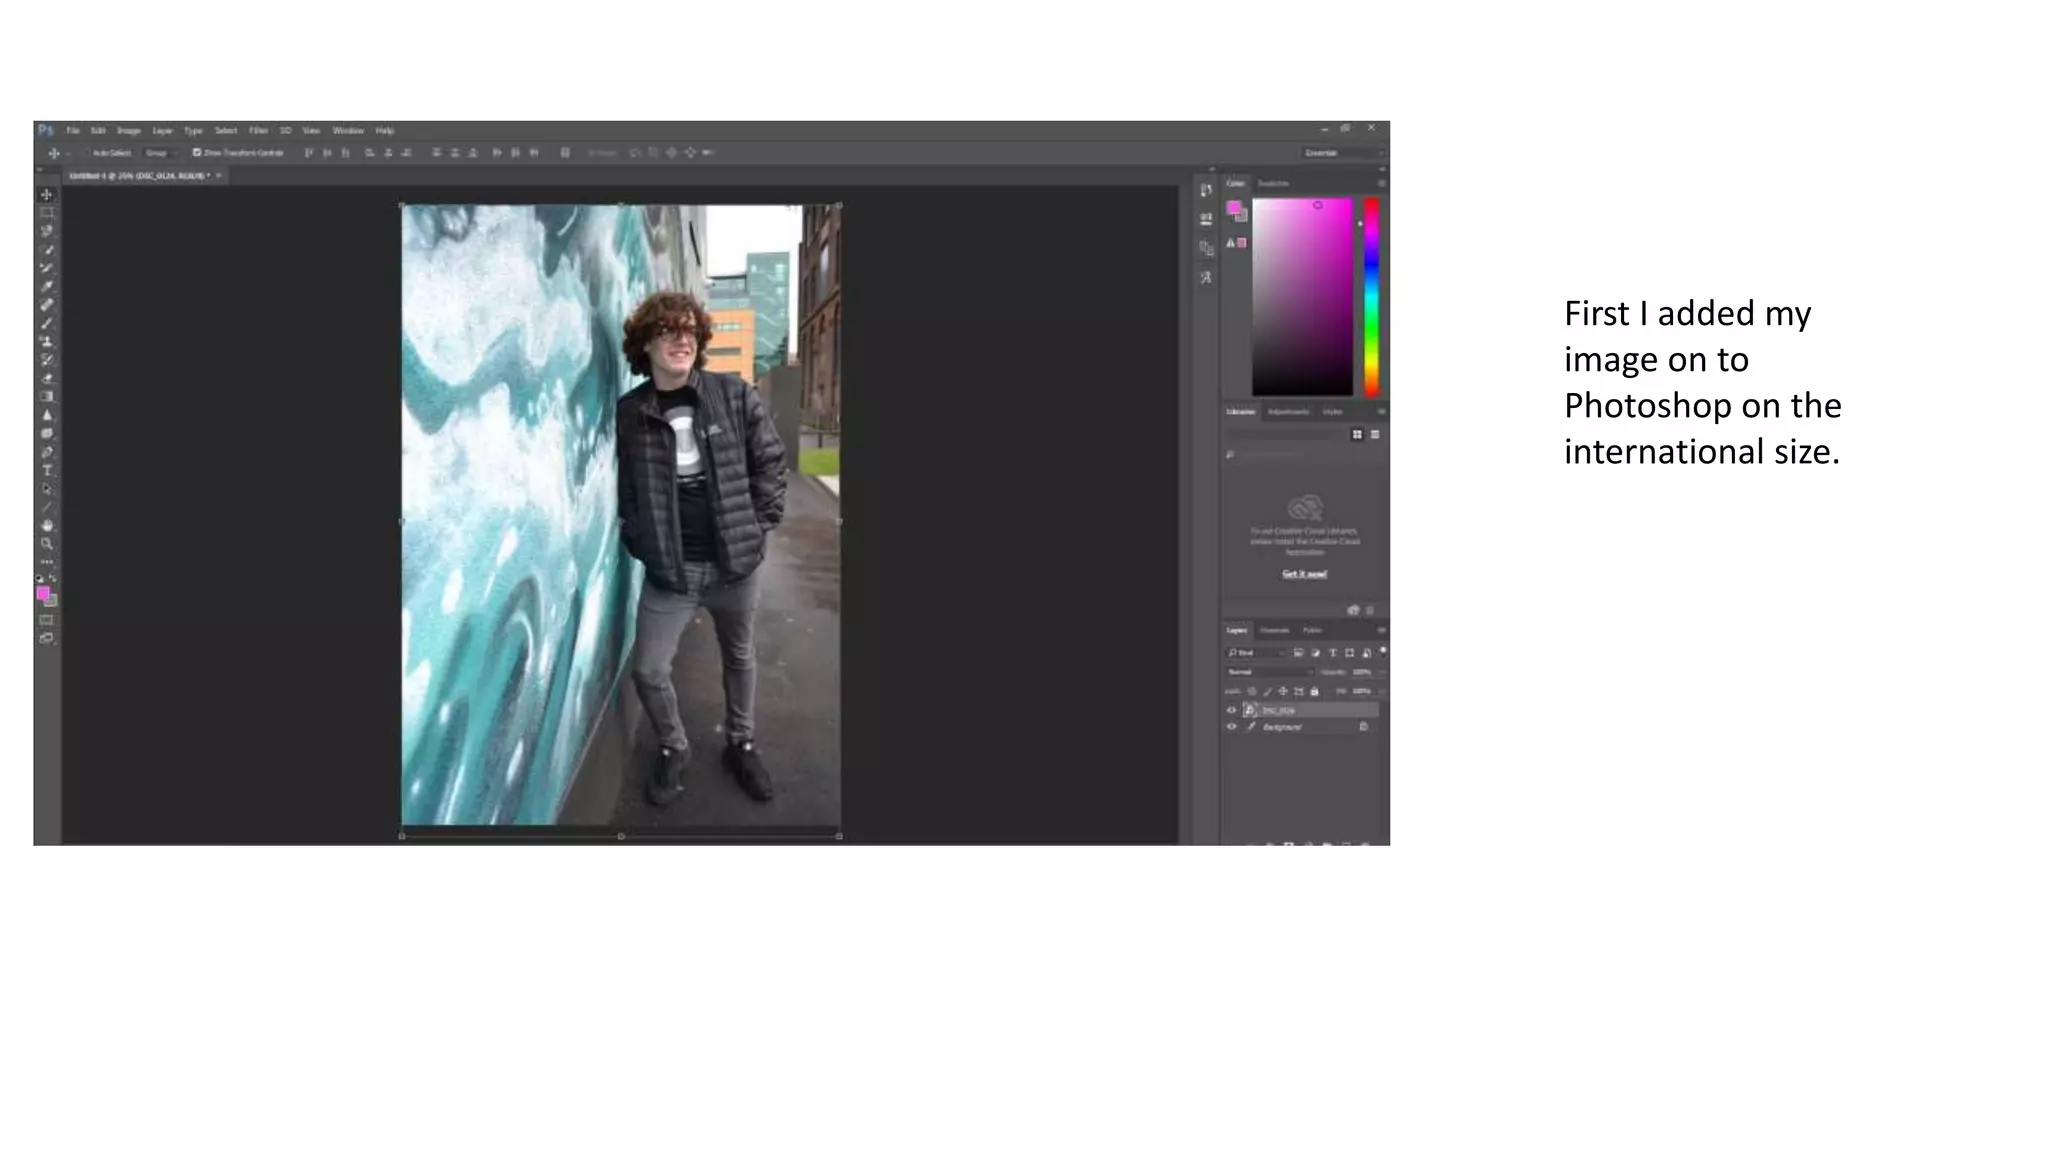The width and height of the screenshot is (2048, 1152).
Task: Switch to the Channels tab
Action: point(1274,631)
